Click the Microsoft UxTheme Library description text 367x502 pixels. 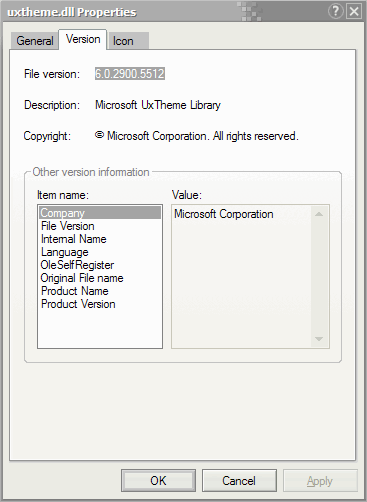[x=158, y=105]
